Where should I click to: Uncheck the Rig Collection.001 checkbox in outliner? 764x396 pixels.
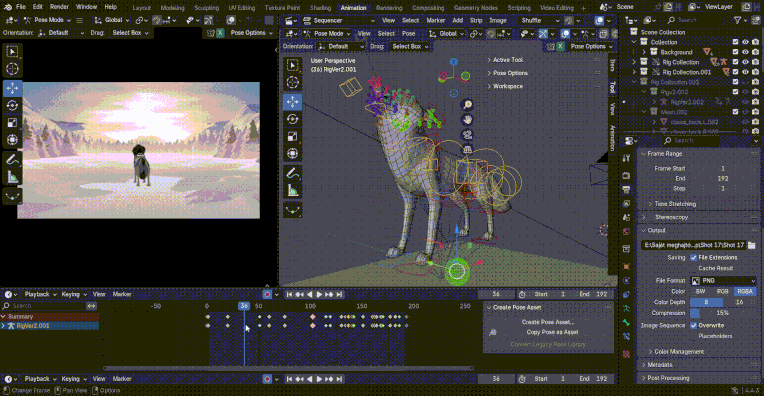[736, 72]
